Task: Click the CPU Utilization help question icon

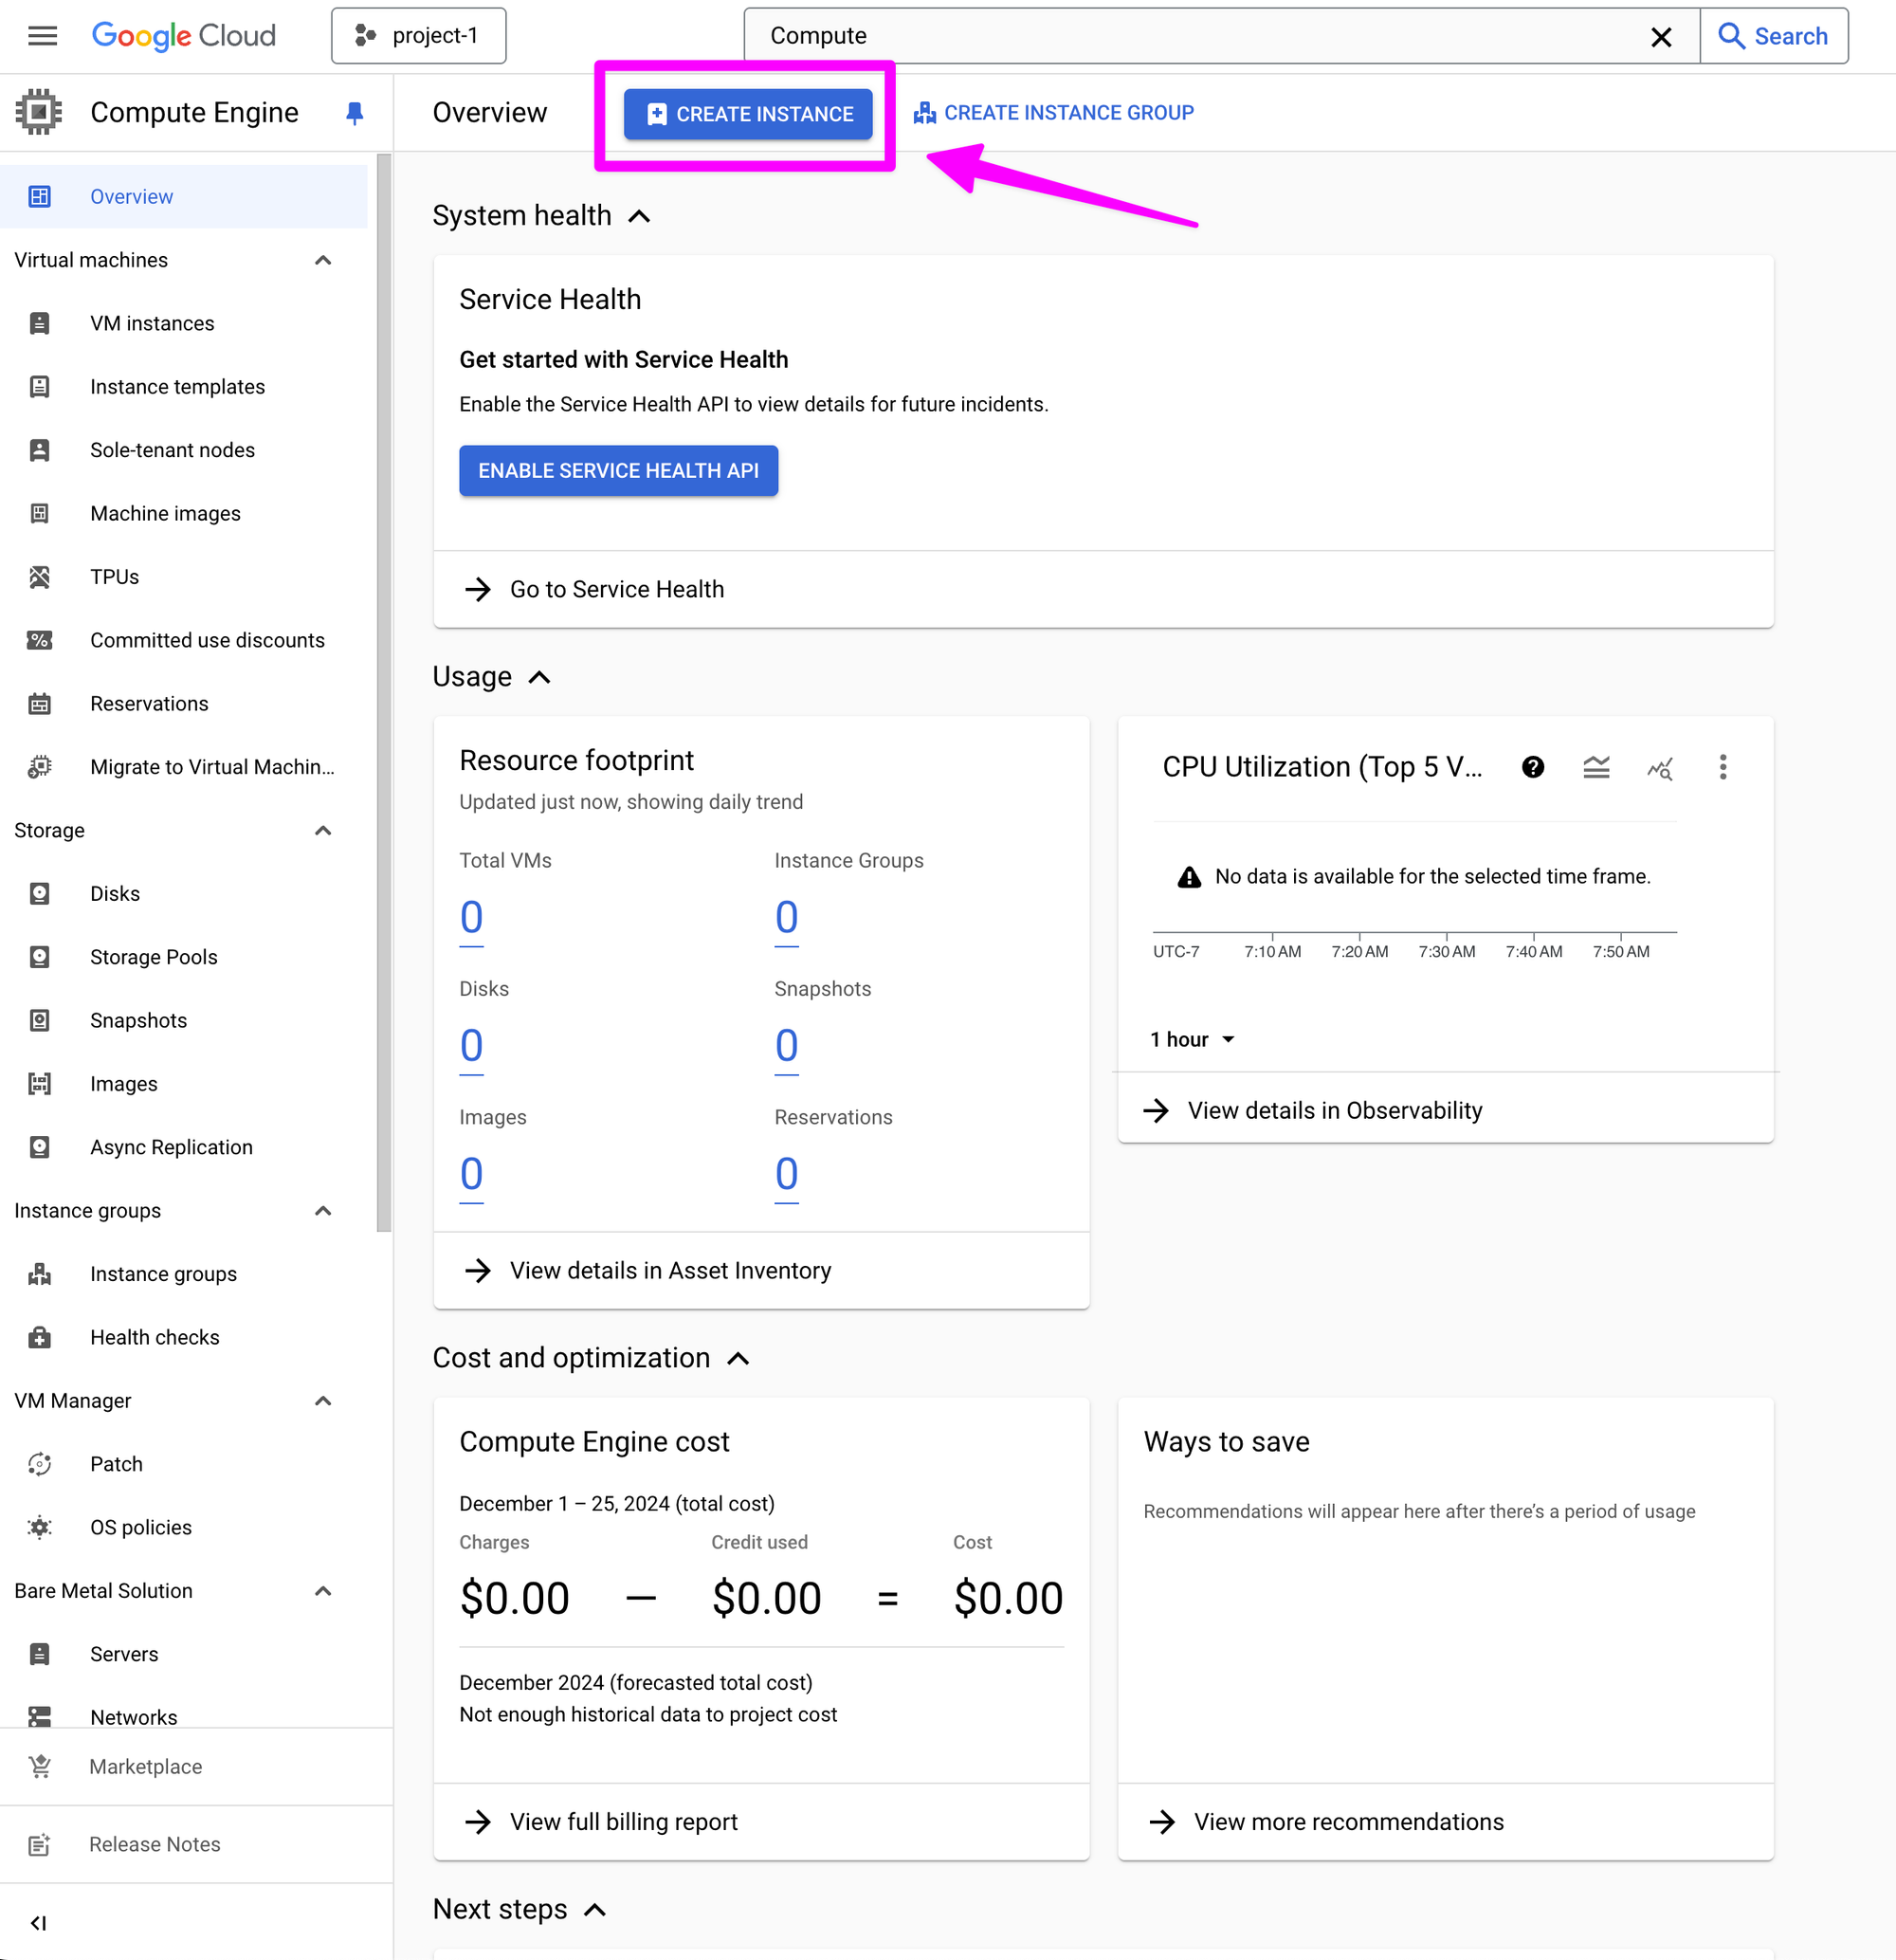Action: click(x=1532, y=767)
